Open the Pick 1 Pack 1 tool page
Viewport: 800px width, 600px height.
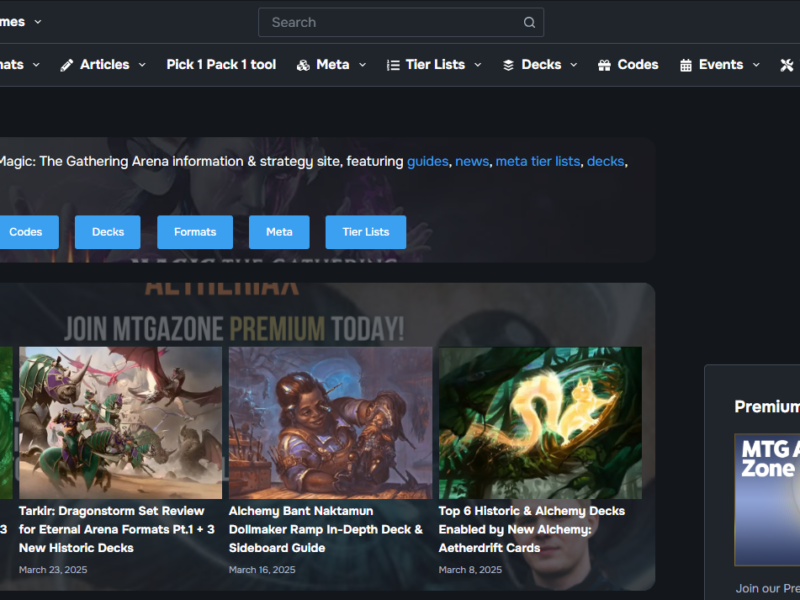click(x=221, y=65)
